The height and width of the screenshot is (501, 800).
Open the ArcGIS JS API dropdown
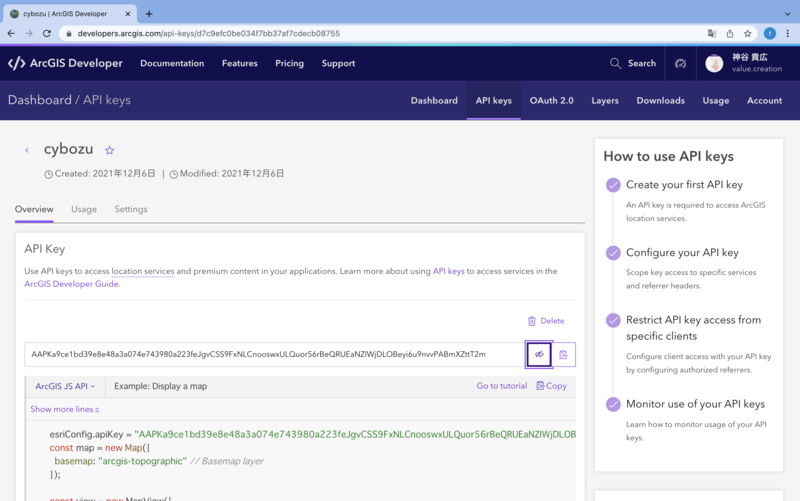[65, 386]
